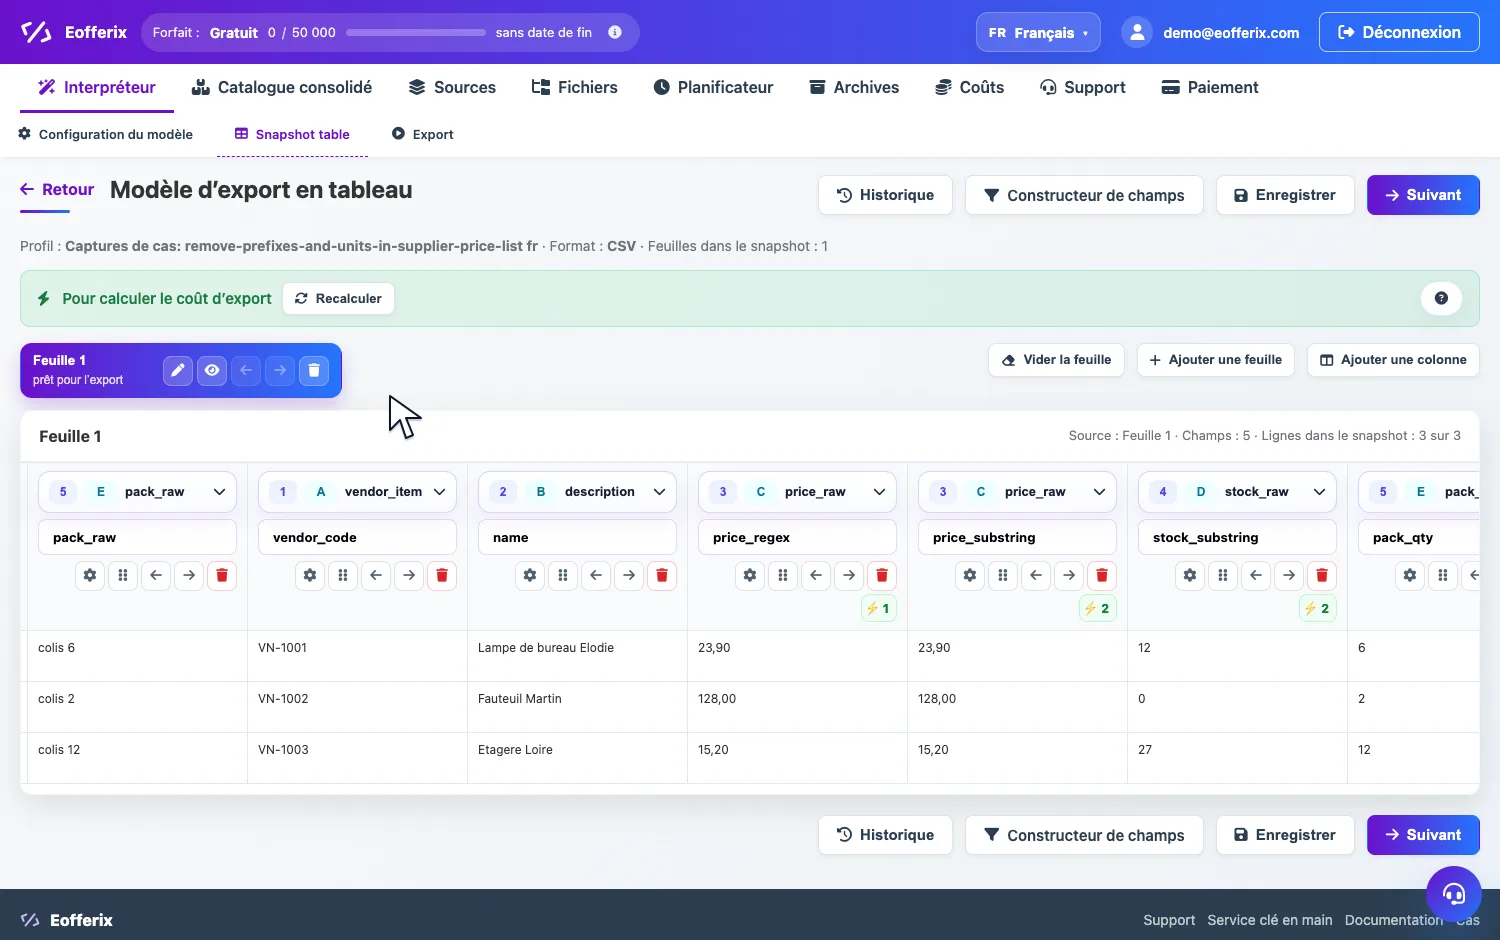Switch to the Planificateur tab
This screenshot has height=940, width=1500.
click(x=713, y=87)
